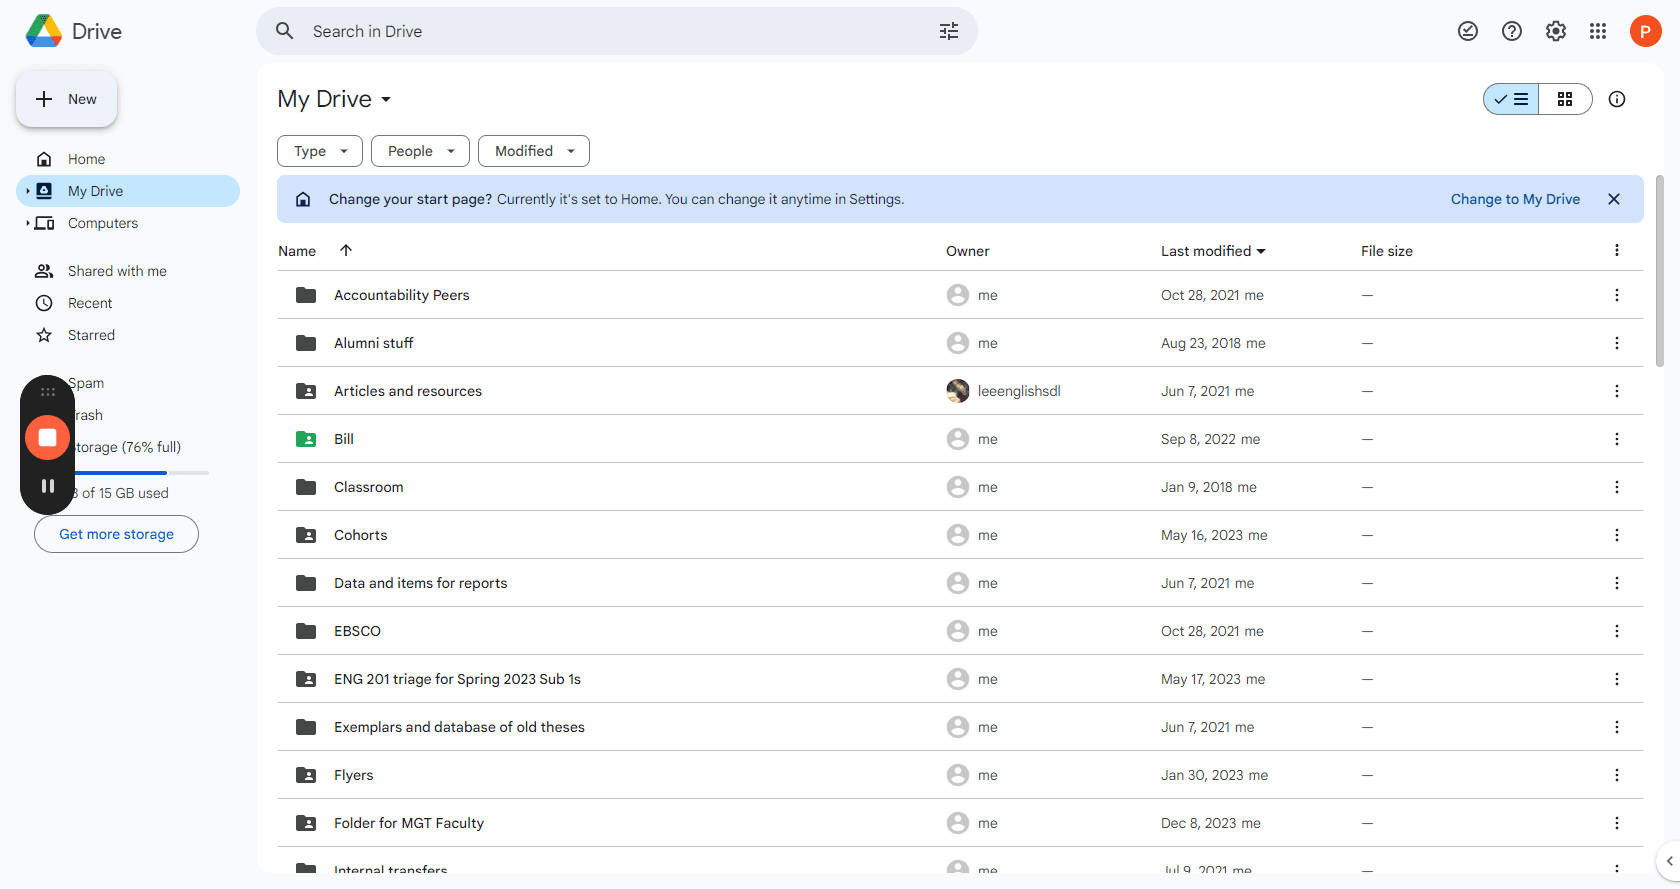
Task: Click Change to My Drive link
Action: (1515, 199)
